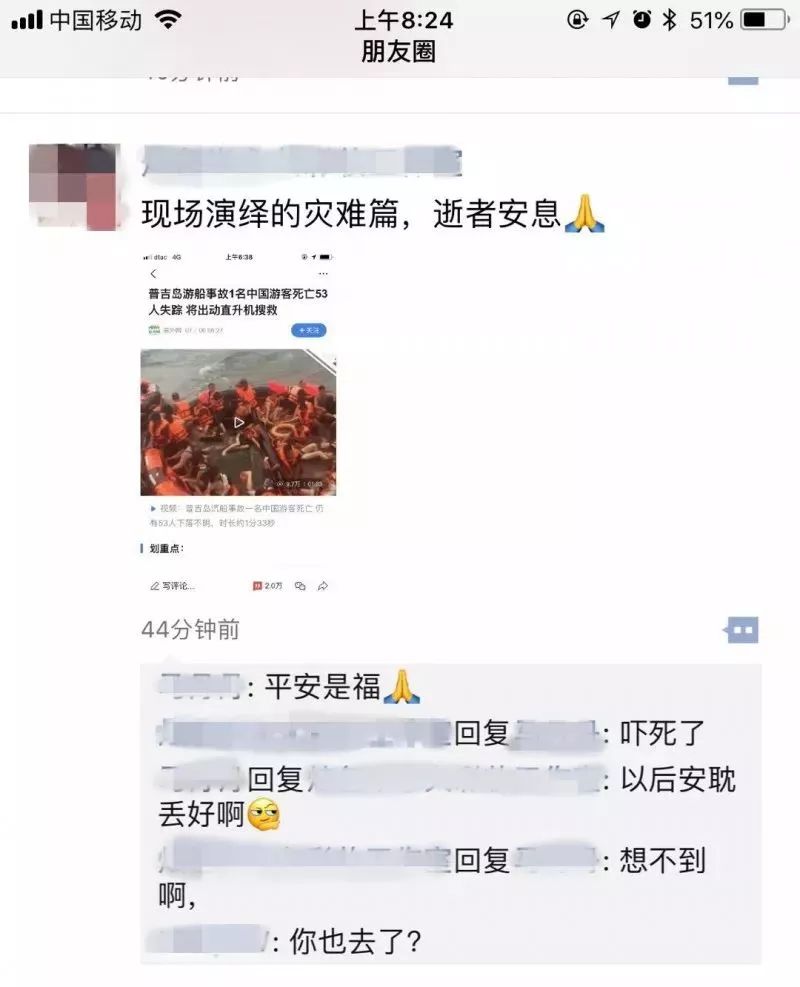Open three-dot menu in embedded article
800x987 pixels.
pos(323,274)
